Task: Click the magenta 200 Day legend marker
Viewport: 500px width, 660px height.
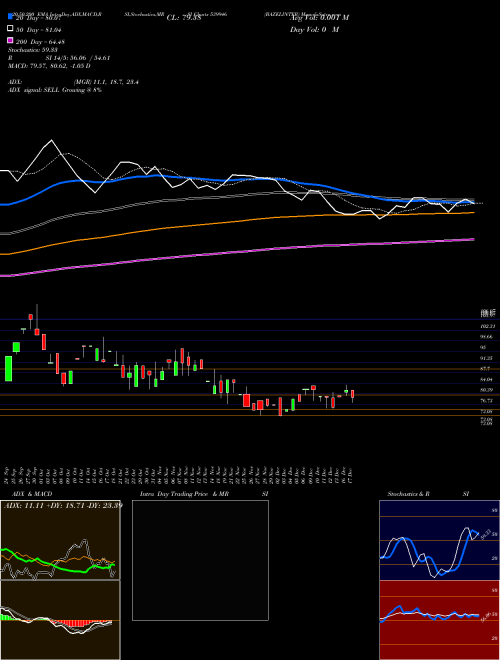Action: pyautogui.click(x=10, y=41)
